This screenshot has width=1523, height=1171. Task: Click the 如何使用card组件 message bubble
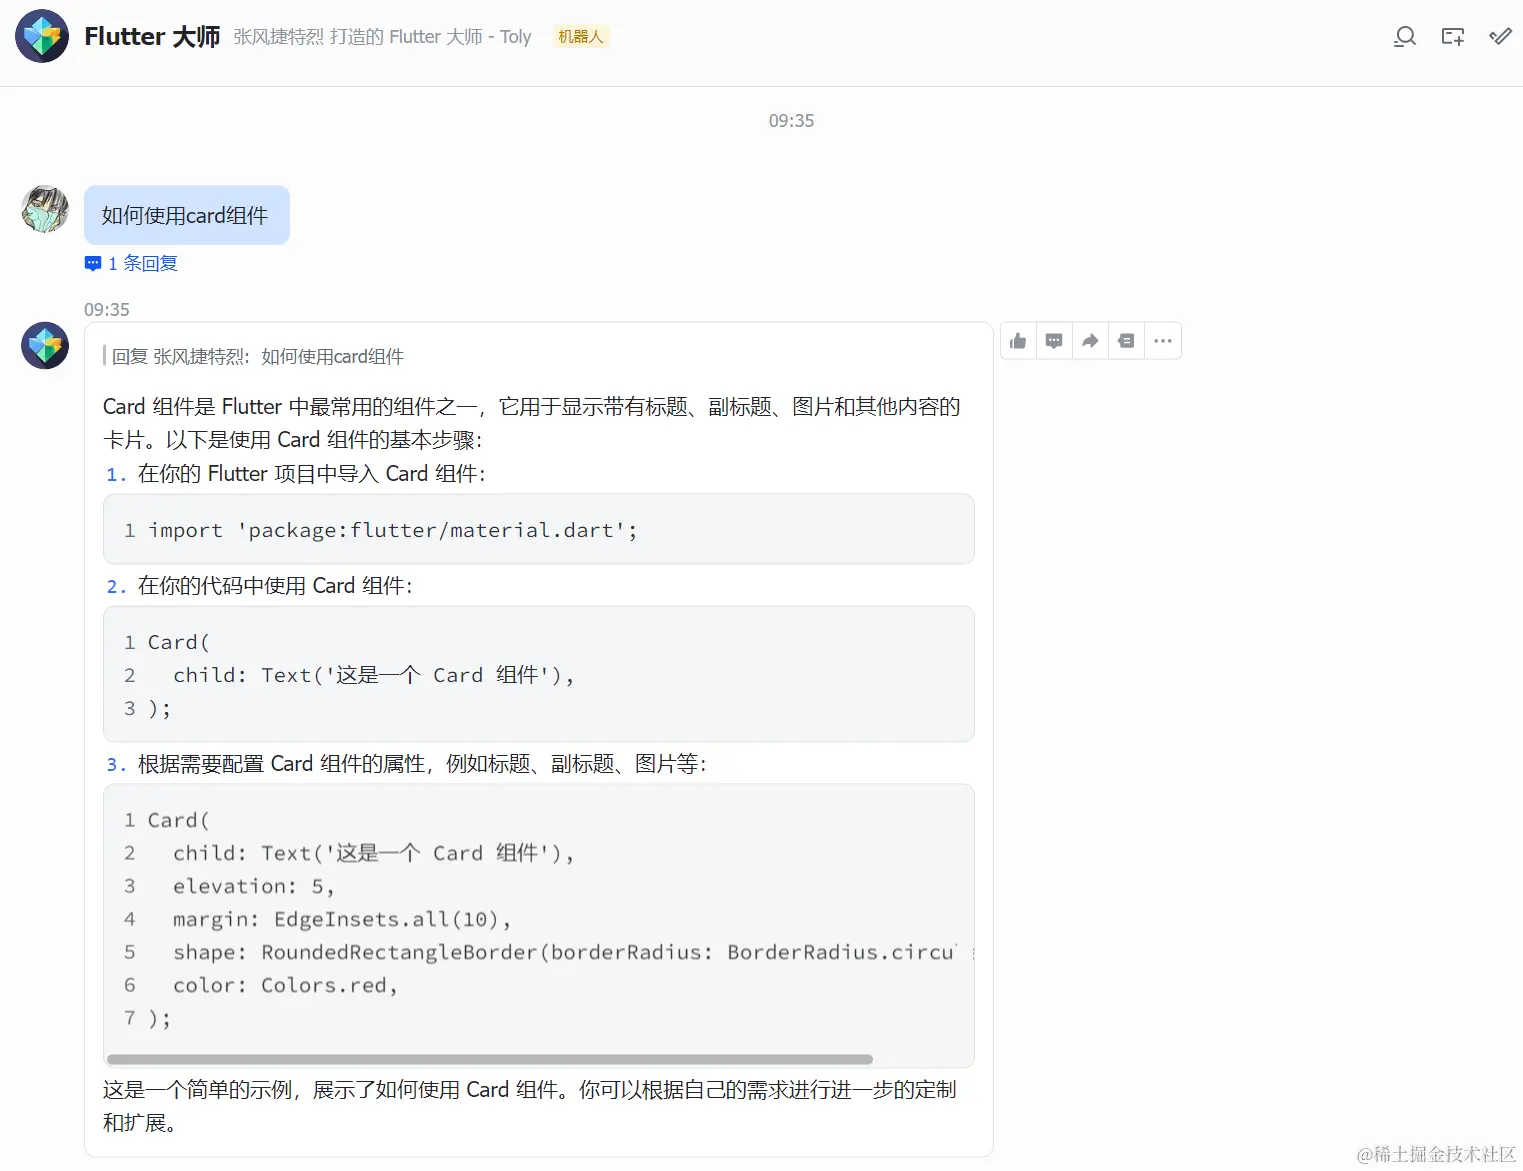coord(187,215)
